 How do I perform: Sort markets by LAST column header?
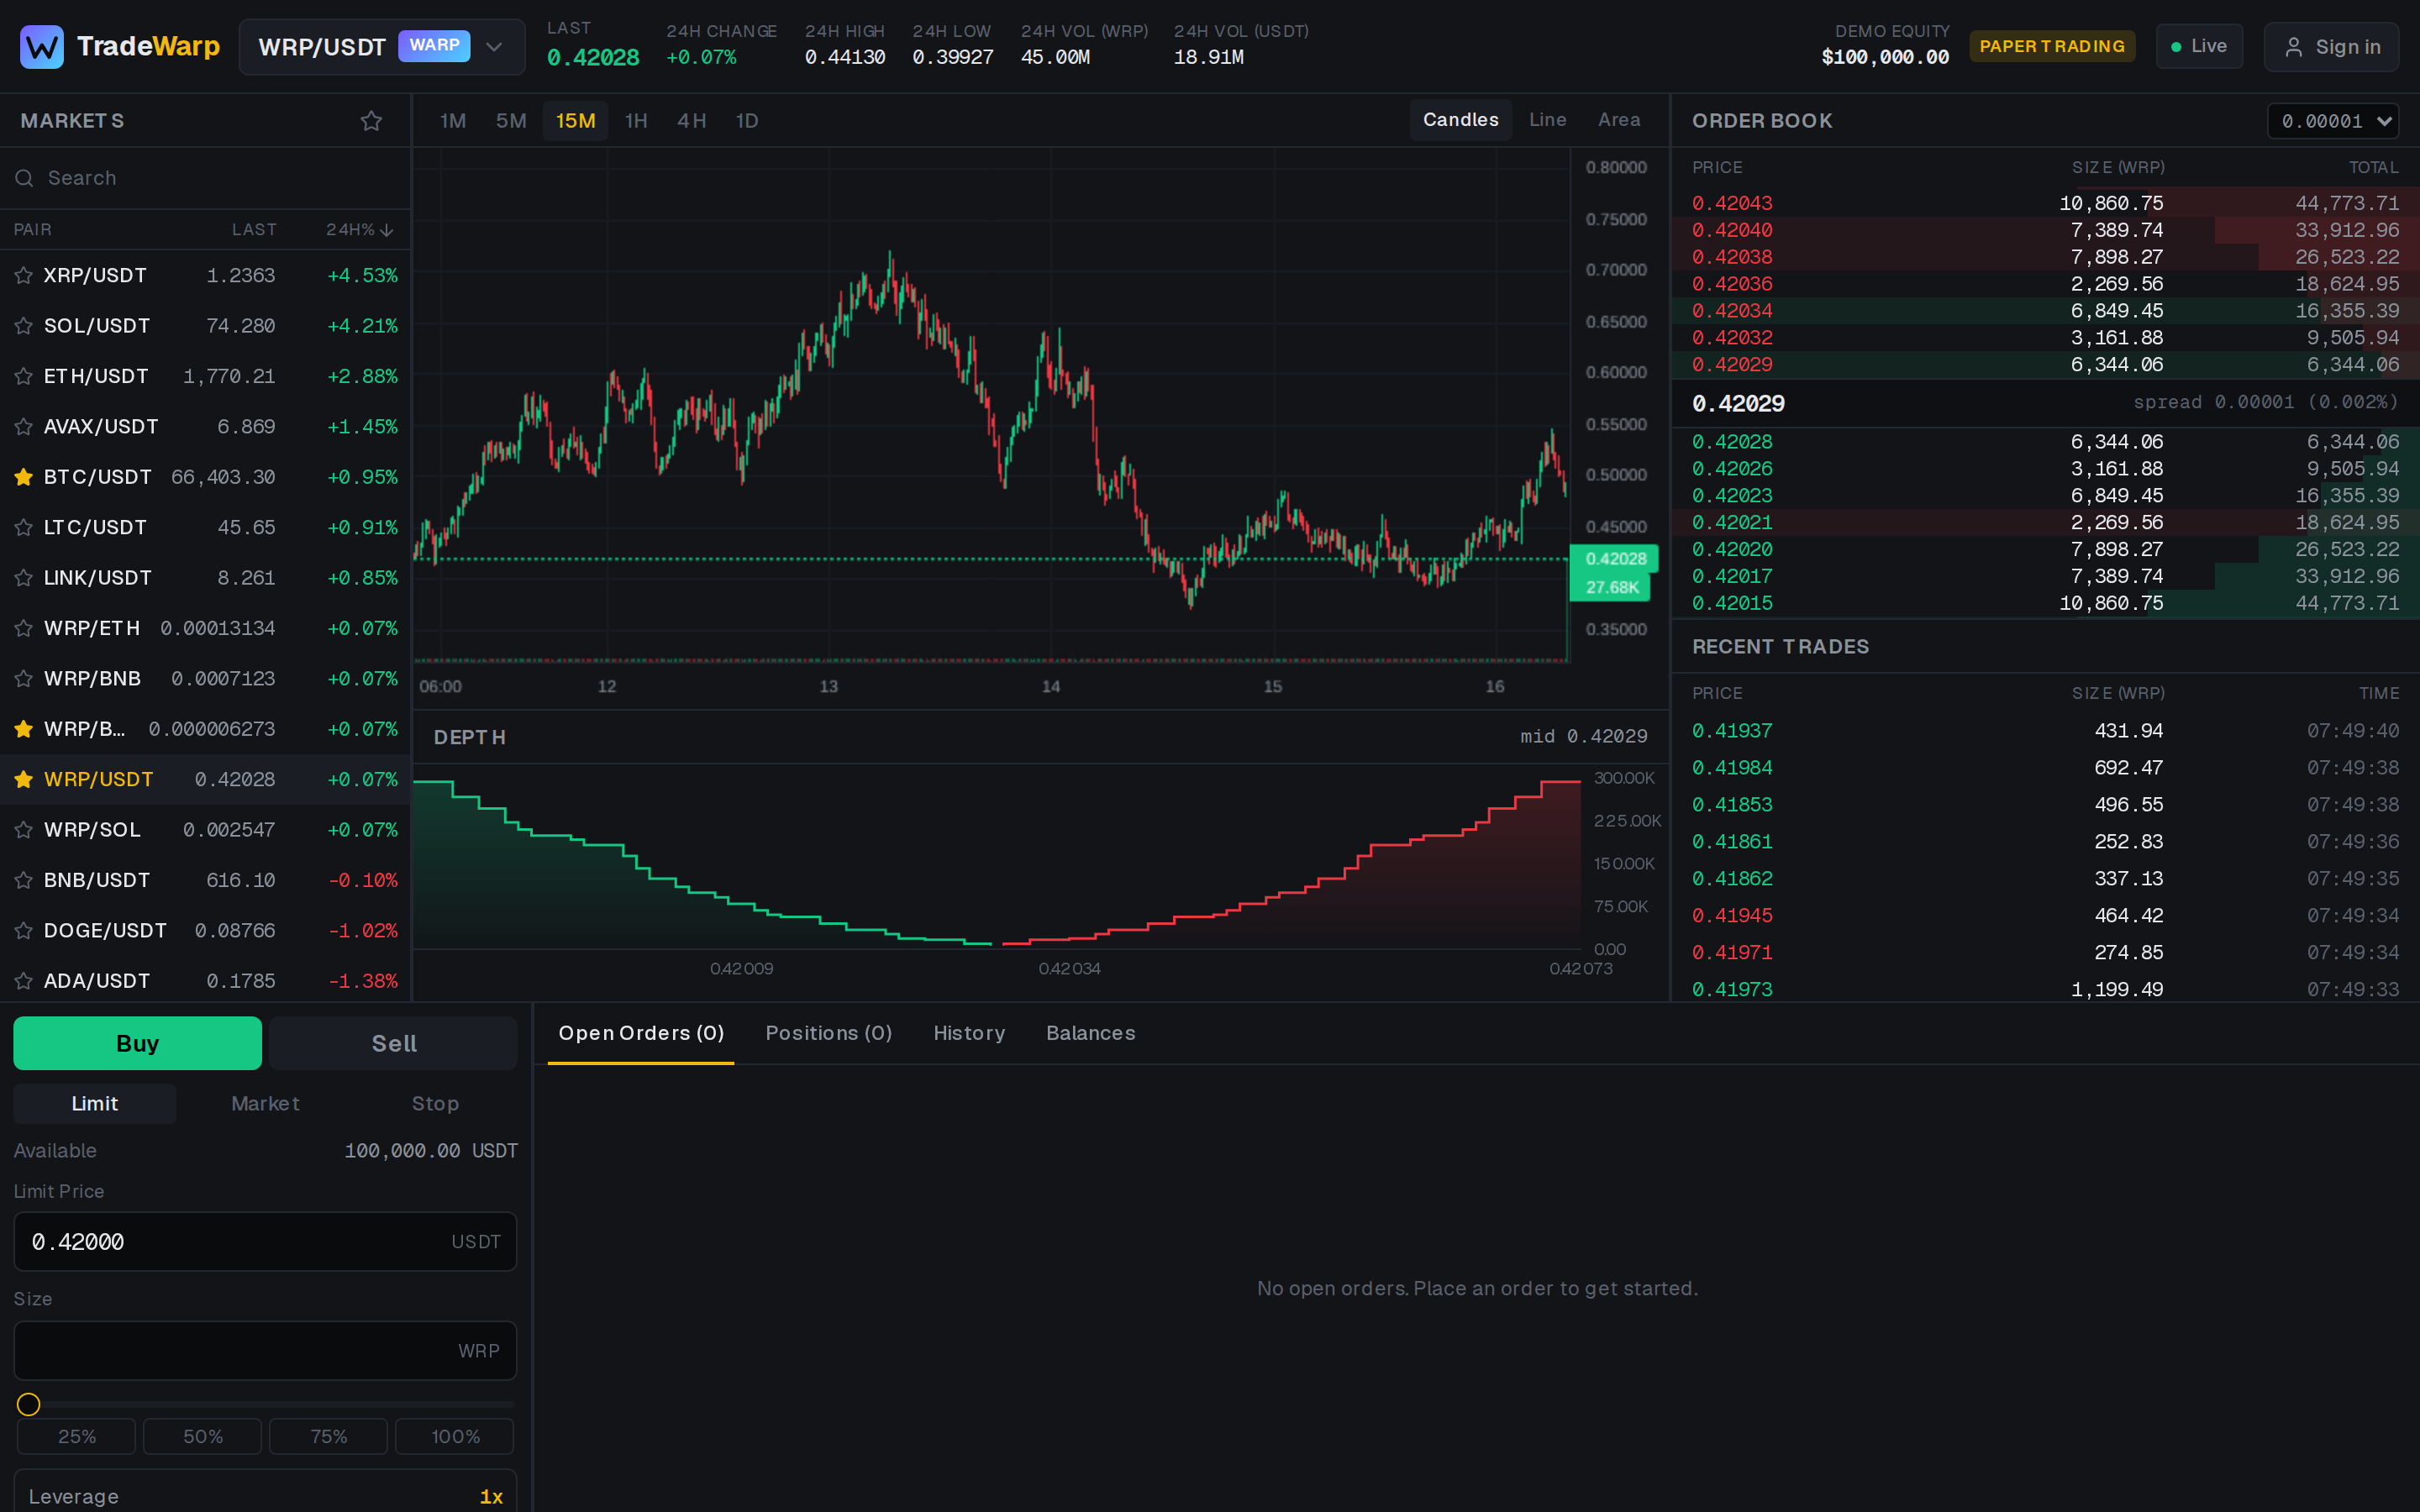(x=254, y=230)
